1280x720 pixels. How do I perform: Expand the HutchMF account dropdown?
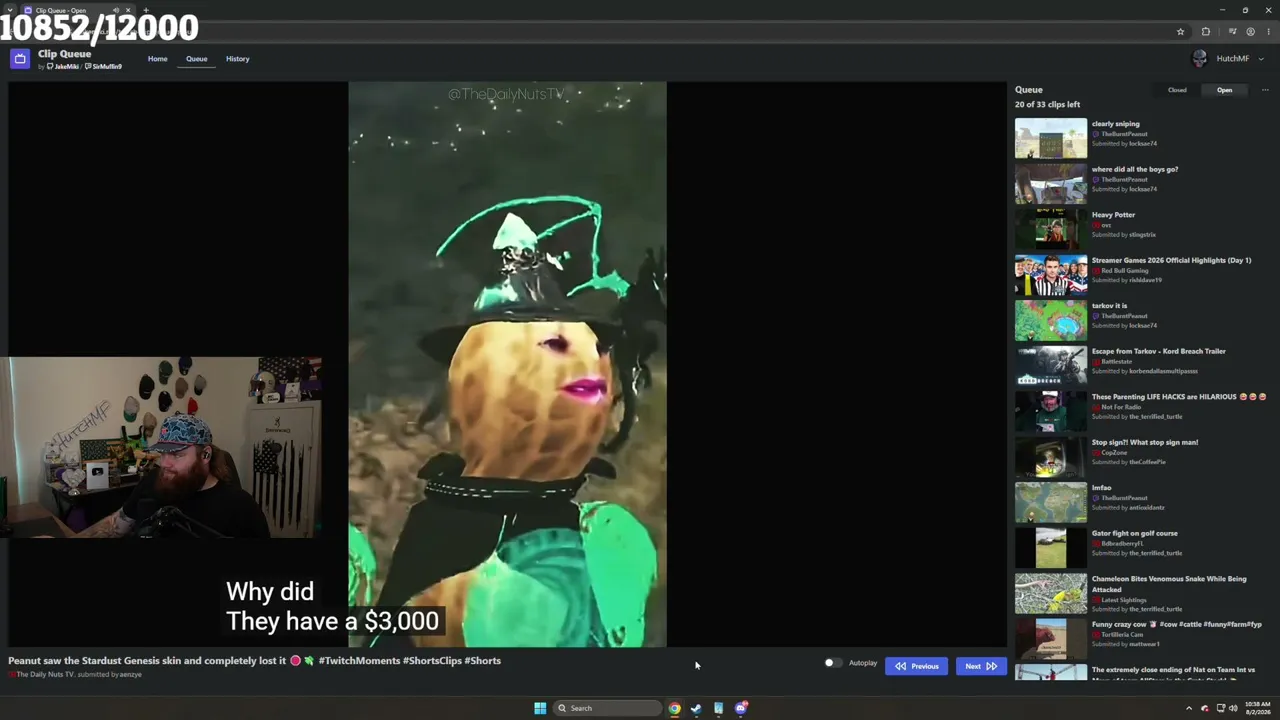tap(1261, 59)
